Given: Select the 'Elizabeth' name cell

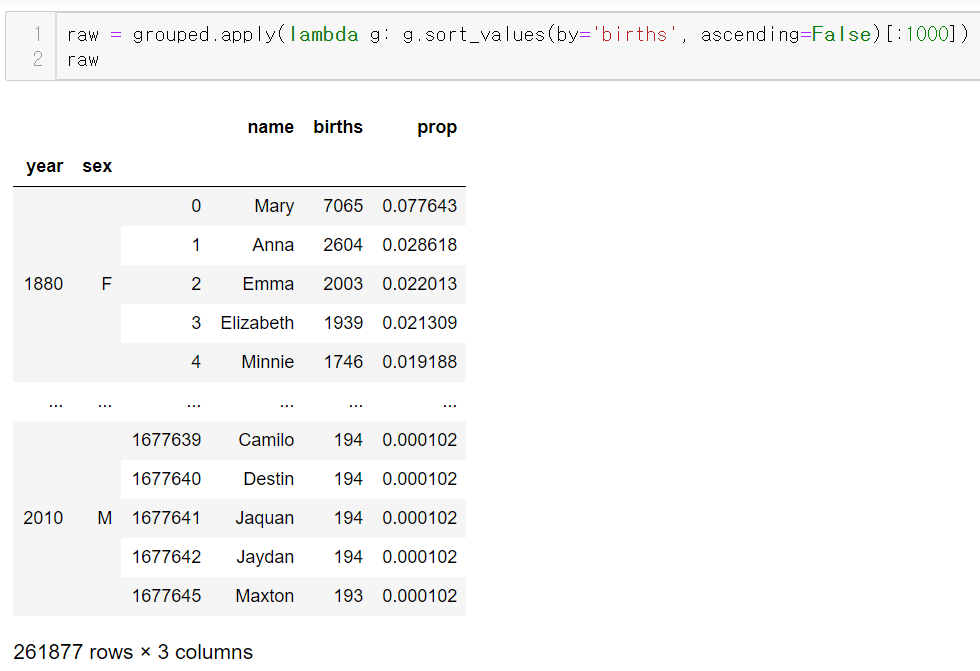Looking at the screenshot, I should (x=257, y=323).
